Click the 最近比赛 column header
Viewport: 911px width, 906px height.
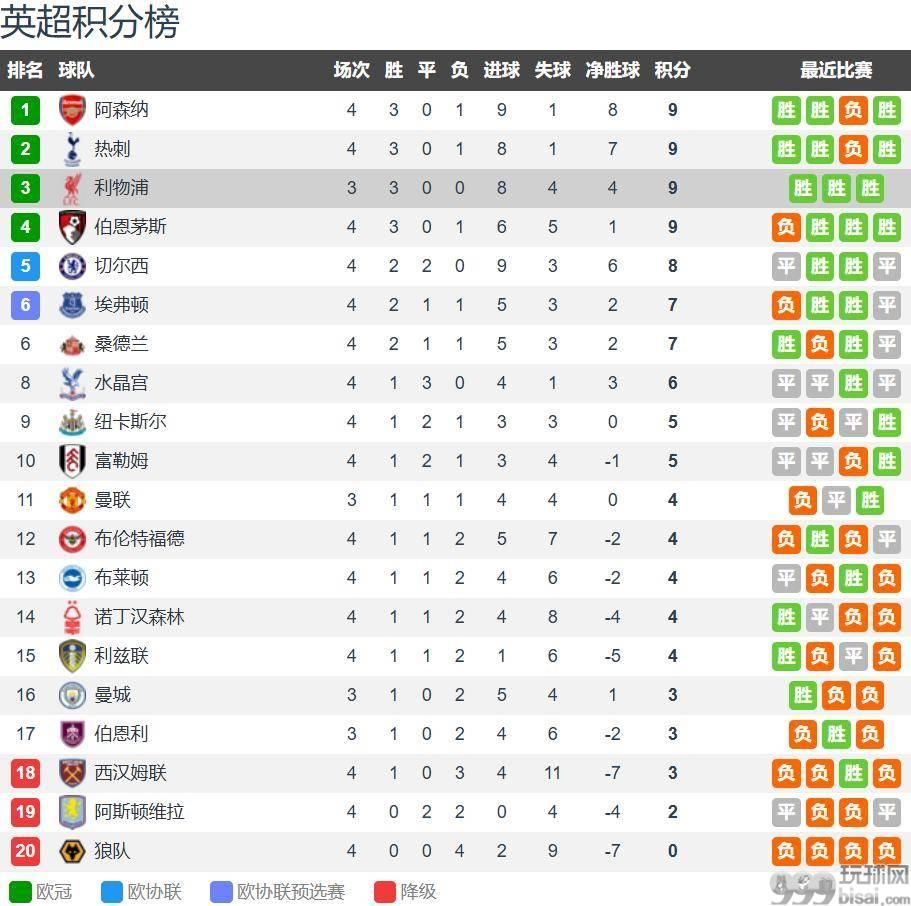(x=836, y=70)
